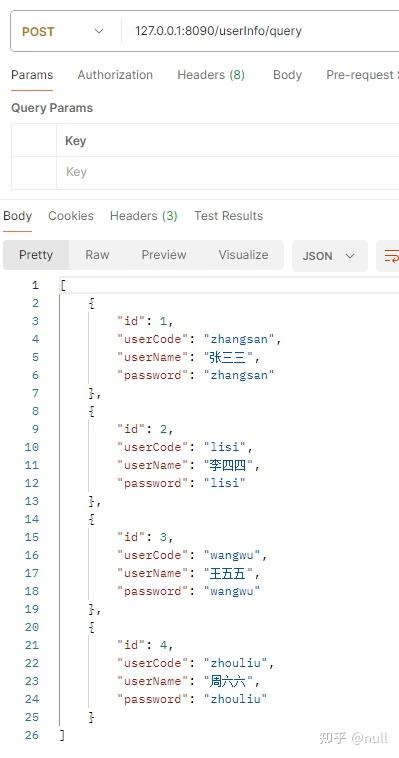Click the empty Key parameter field
The width and height of the screenshot is (399, 758).
[x=227, y=173]
